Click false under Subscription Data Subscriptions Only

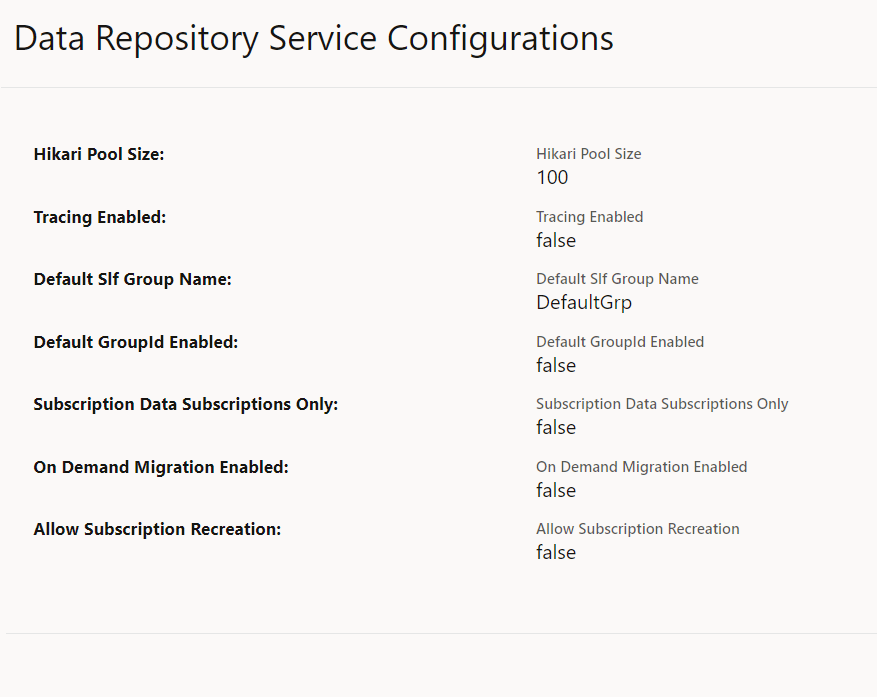coord(555,428)
